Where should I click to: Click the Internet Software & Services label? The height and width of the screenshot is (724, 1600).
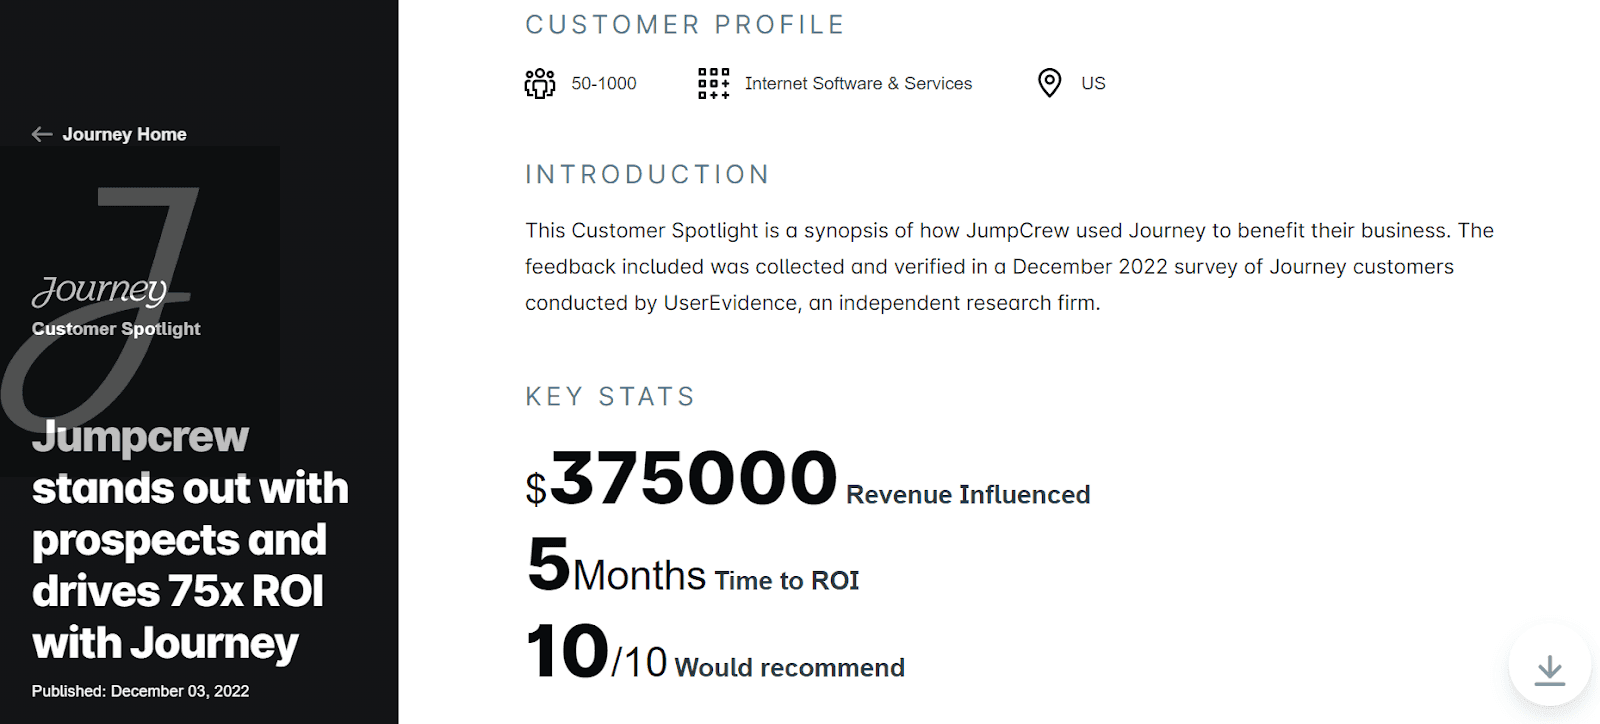click(858, 84)
